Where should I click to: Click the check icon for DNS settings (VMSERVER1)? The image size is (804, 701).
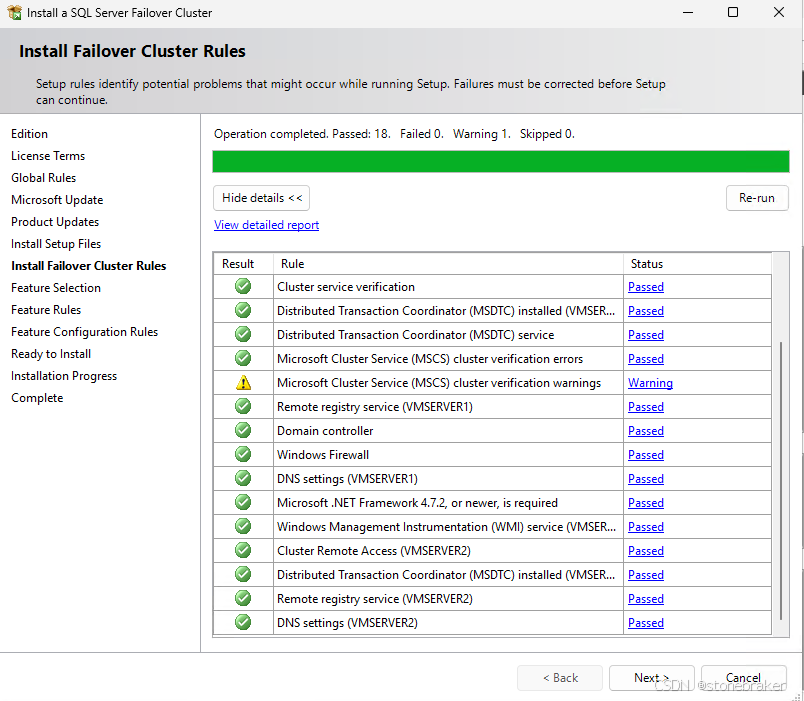pyautogui.click(x=243, y=478)
